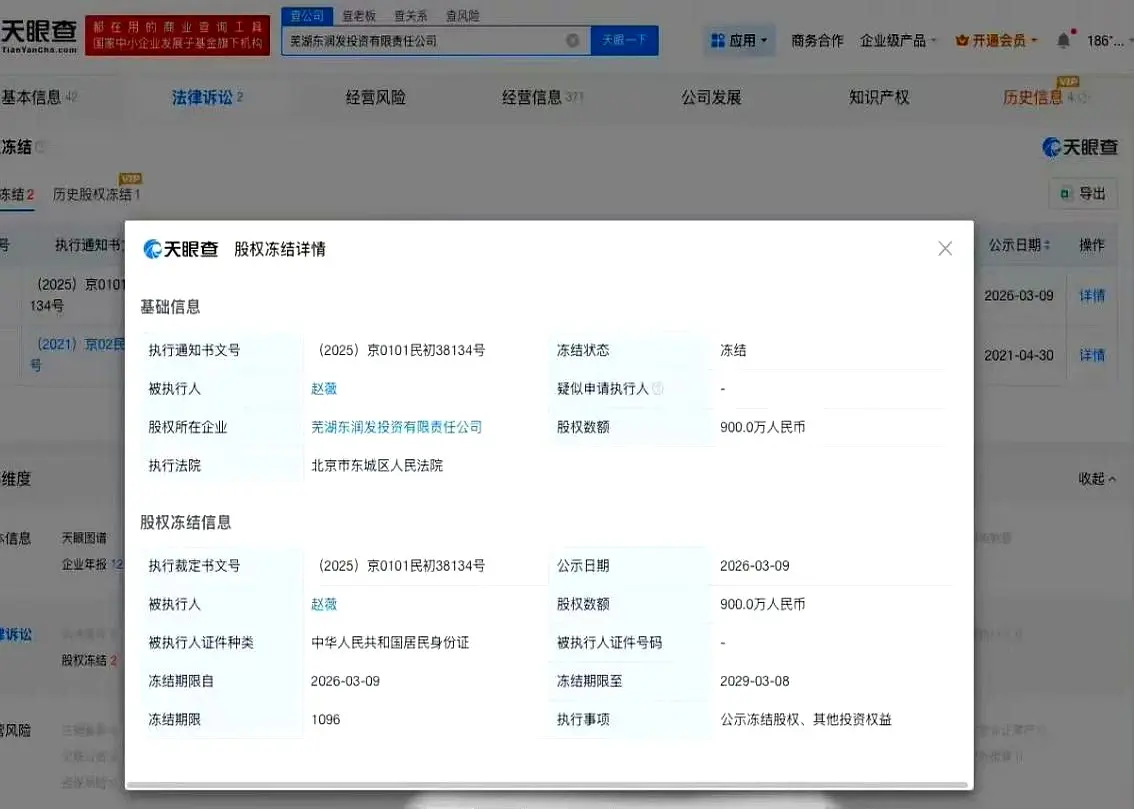Select the 查老板 search tab

pos(359,16)
